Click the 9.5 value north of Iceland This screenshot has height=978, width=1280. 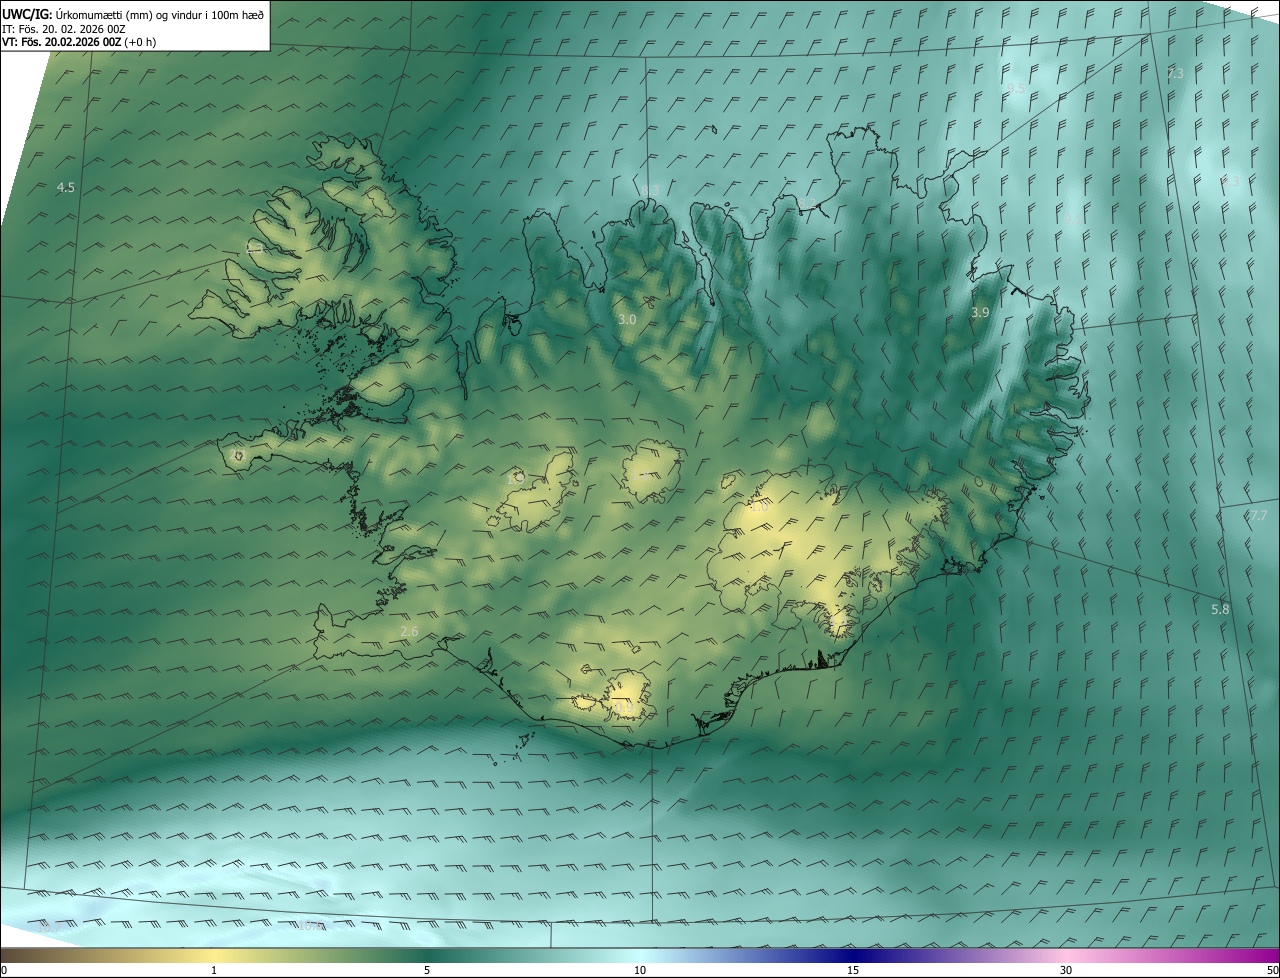coord(1015,88)
